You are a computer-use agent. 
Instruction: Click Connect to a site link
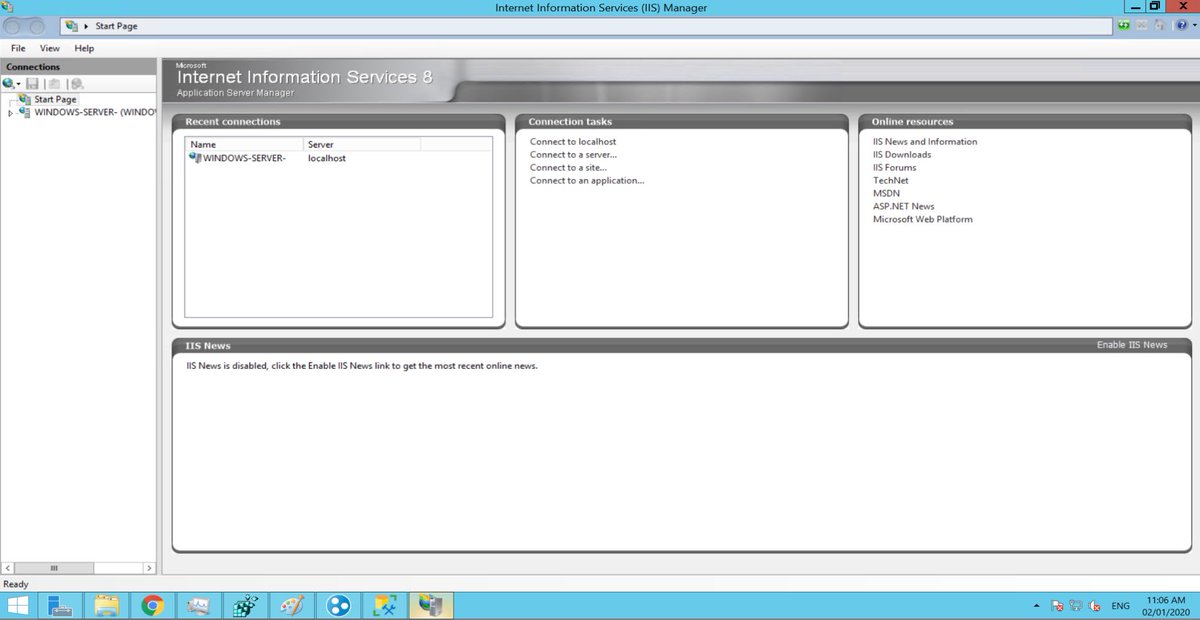pos(568,168)
